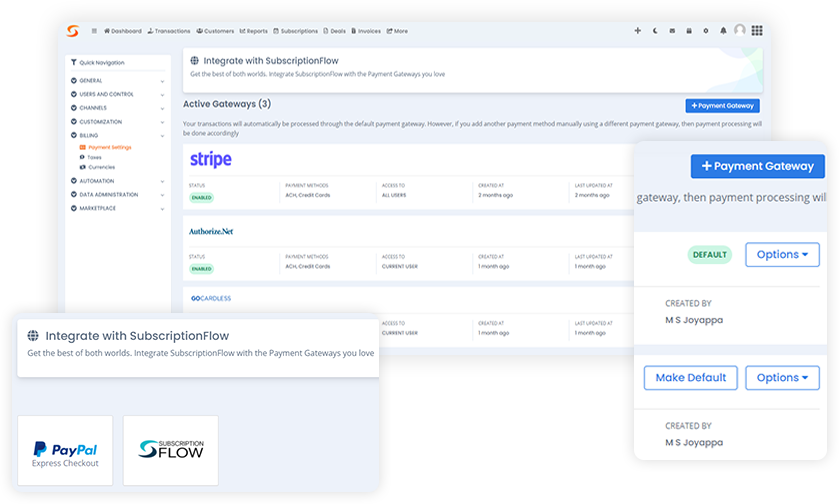This screenshot has height=504, width=839.
Task: Click the circle icon beside CHANNELS
Action: click(74, 108)
